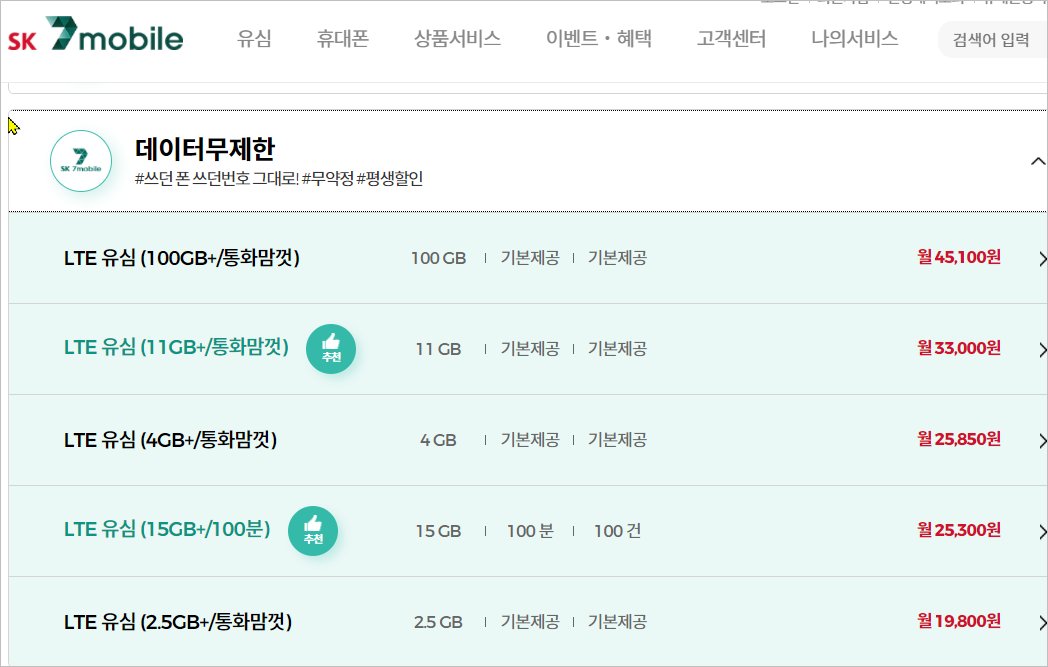Open arrow for 4GB+ plan row
The height and width of the screenshot is (667, 1048).
pos(1041,440)
